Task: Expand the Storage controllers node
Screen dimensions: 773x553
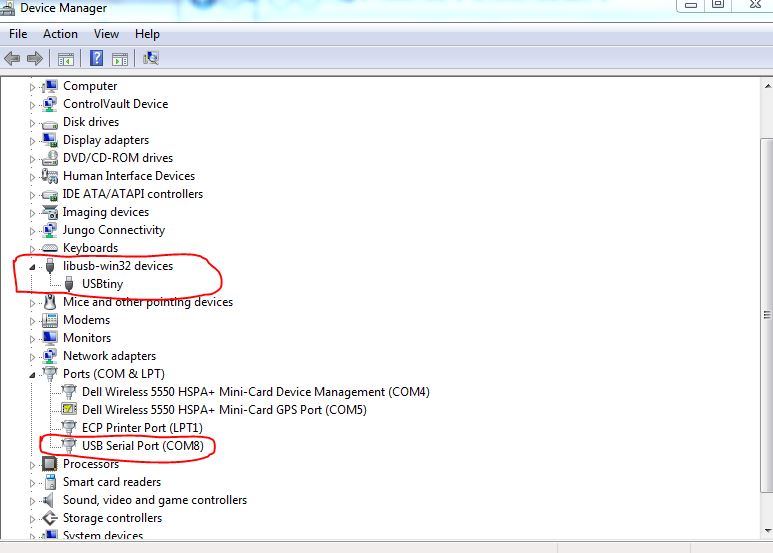Action: (x=33, y=519)
